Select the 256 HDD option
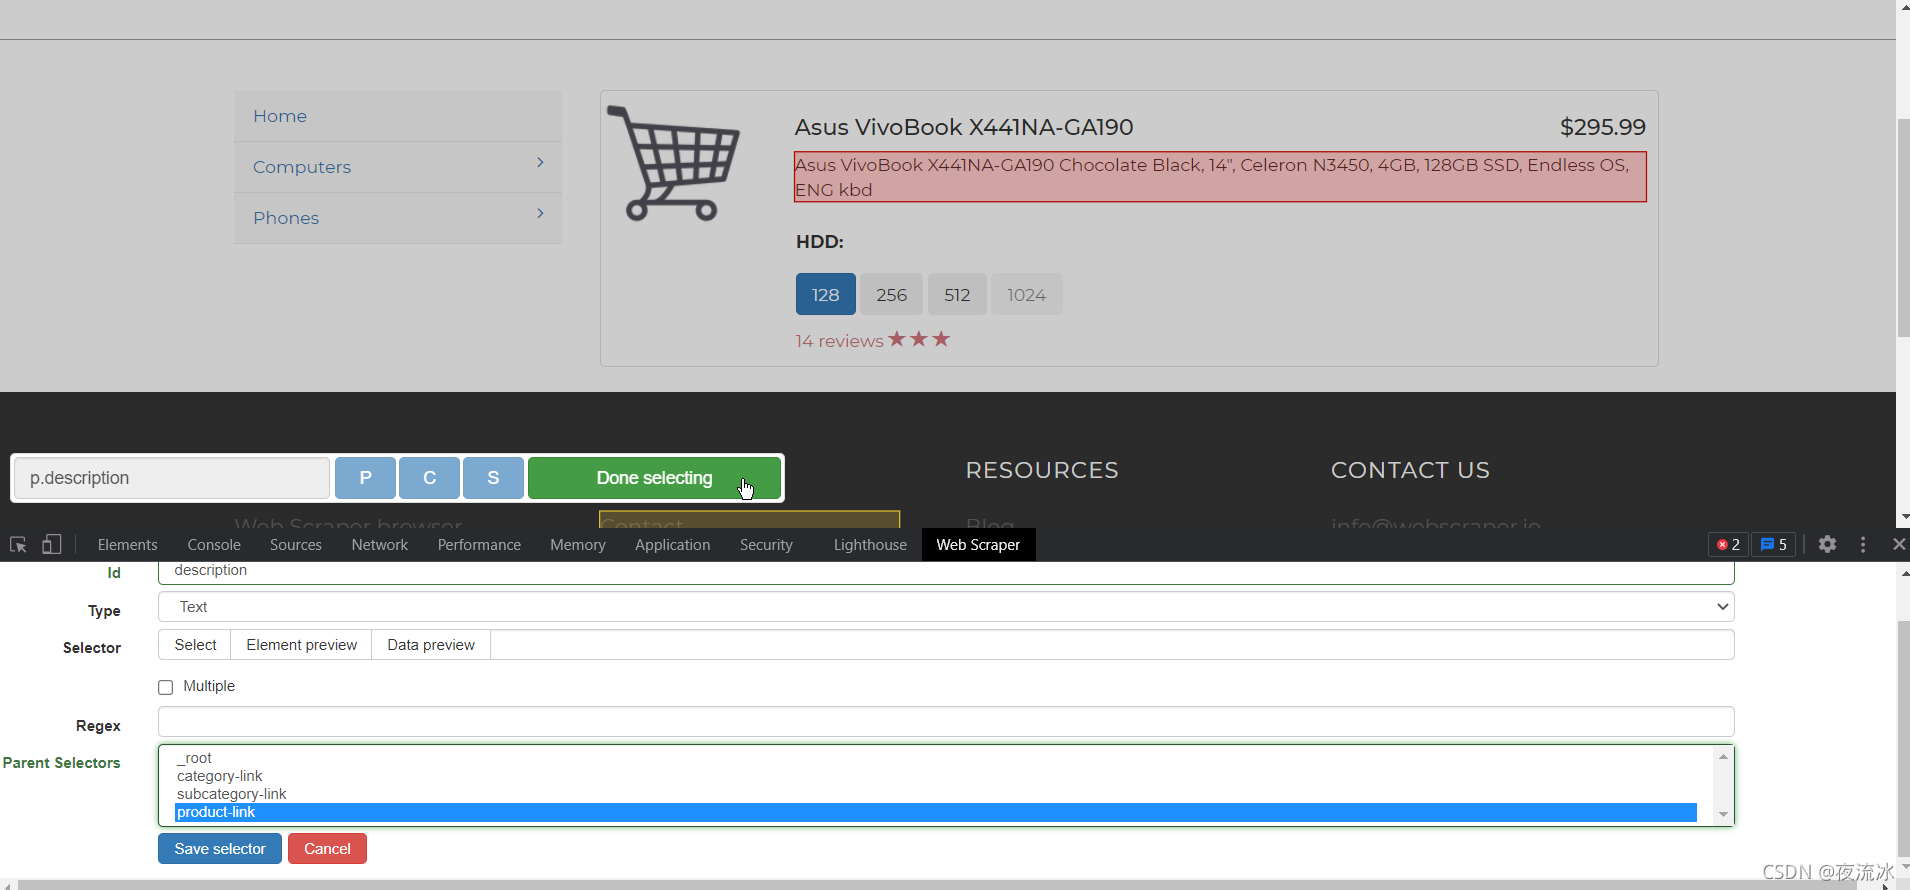 (x=892, y=294)
